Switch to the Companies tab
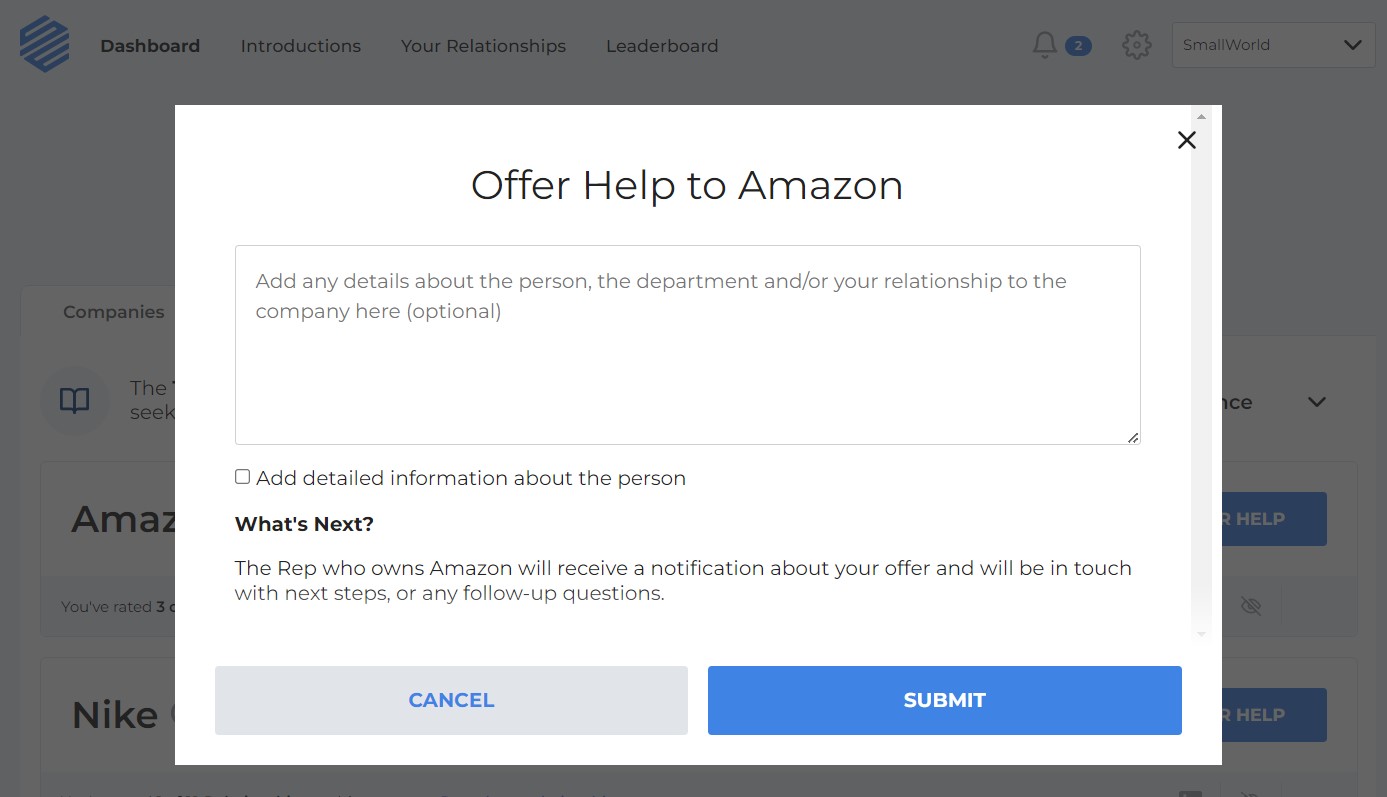This screenshot has height=797, width=1387. 113,311
